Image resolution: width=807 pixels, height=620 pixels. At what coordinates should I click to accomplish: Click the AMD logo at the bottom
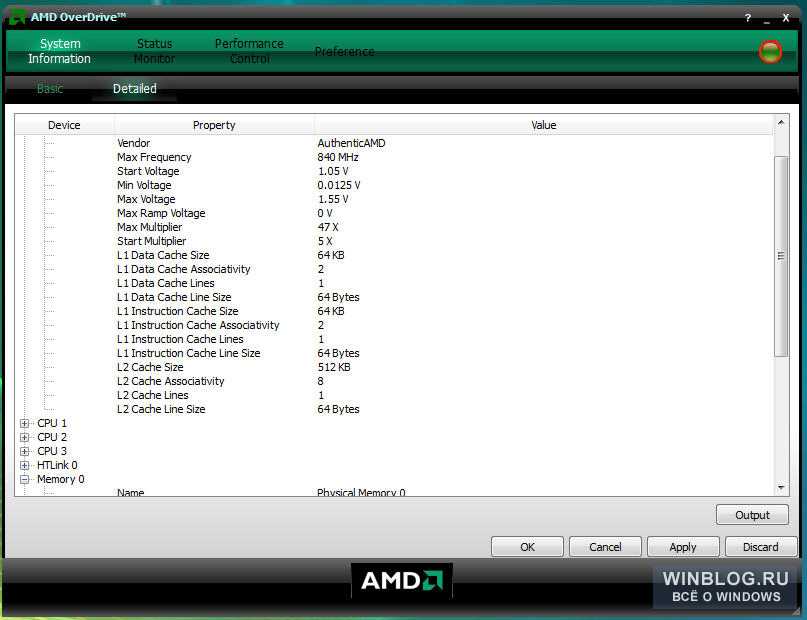coord(401,581)
